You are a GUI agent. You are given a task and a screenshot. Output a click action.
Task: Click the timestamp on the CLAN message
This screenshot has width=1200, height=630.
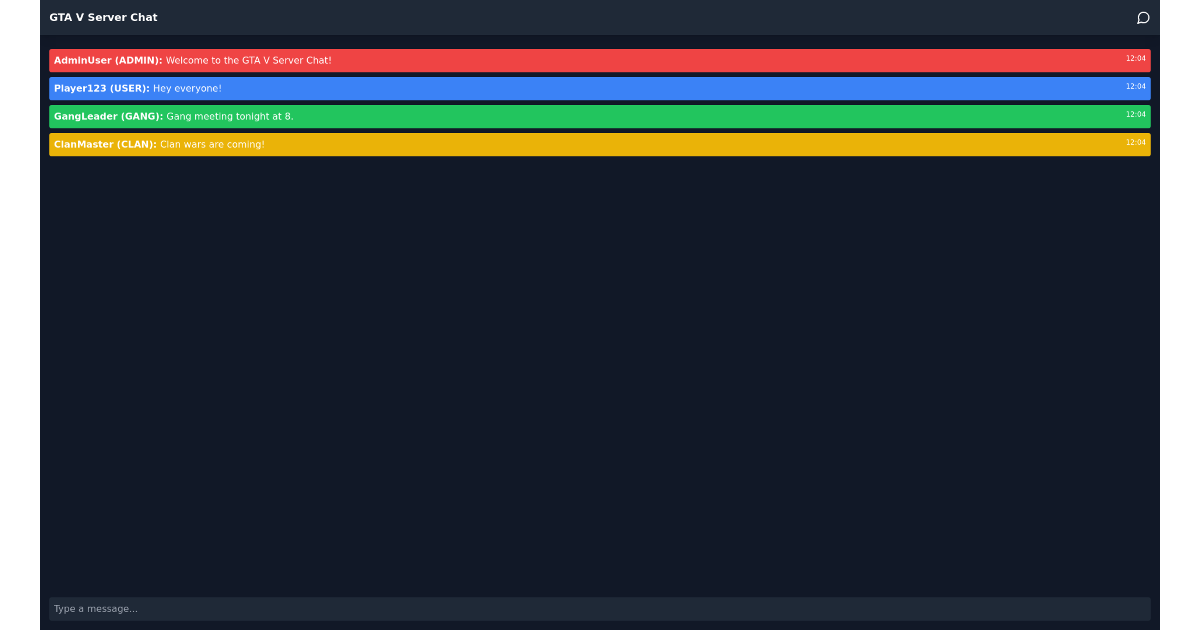[x=1136, y=142]
